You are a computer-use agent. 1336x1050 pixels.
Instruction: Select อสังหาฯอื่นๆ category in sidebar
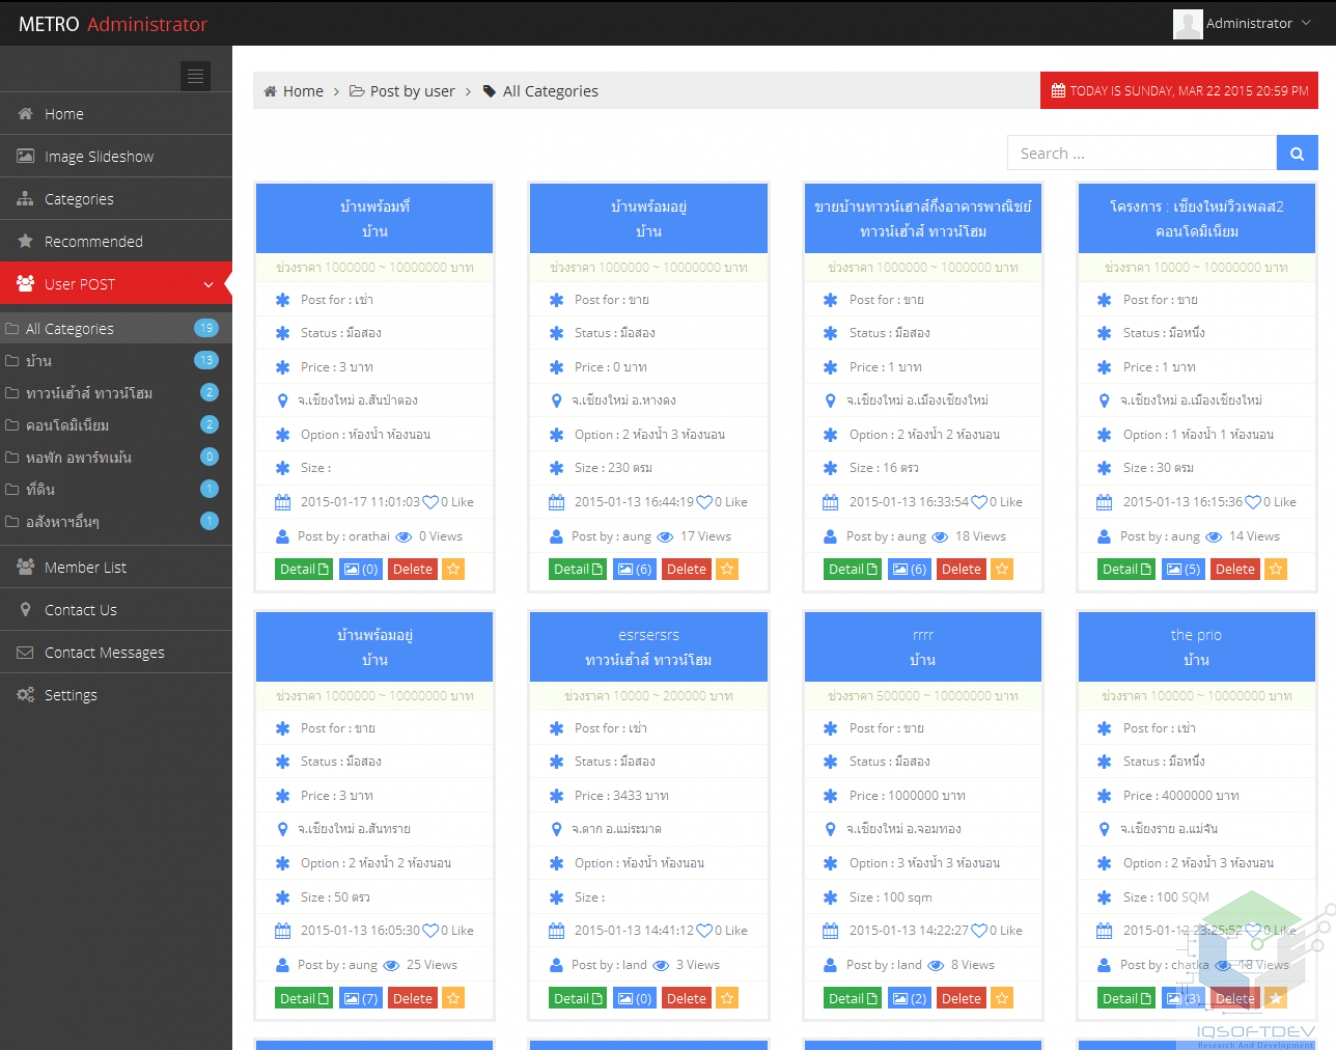click(x=116, y=520)
